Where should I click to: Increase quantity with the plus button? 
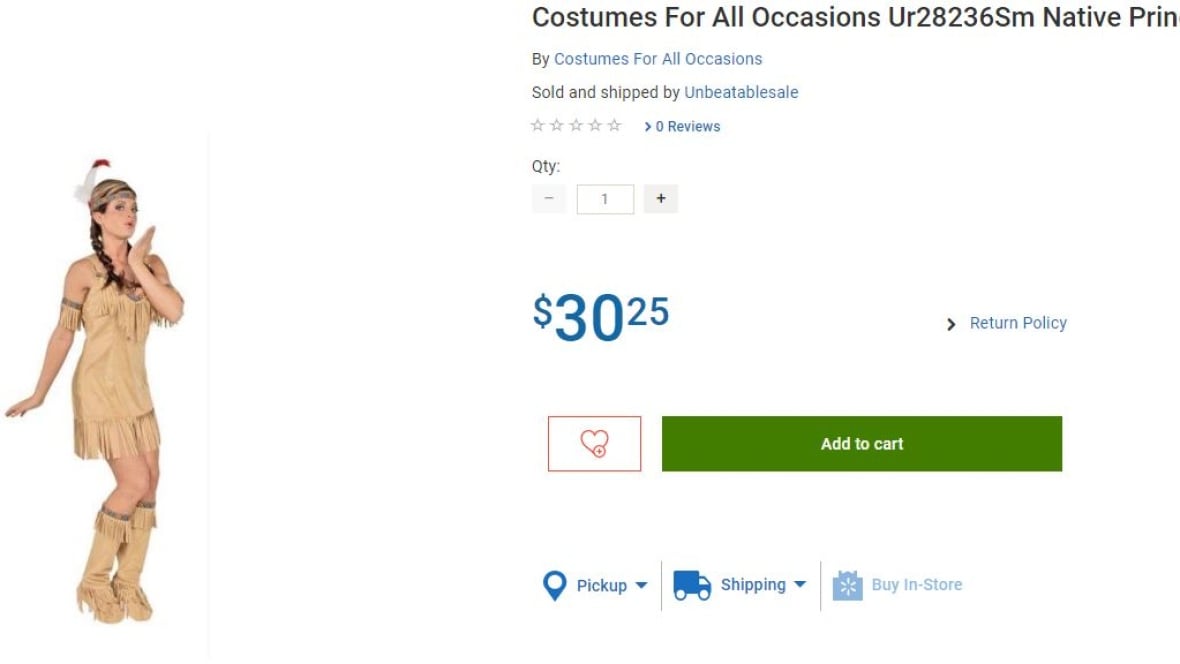point(660,199)
